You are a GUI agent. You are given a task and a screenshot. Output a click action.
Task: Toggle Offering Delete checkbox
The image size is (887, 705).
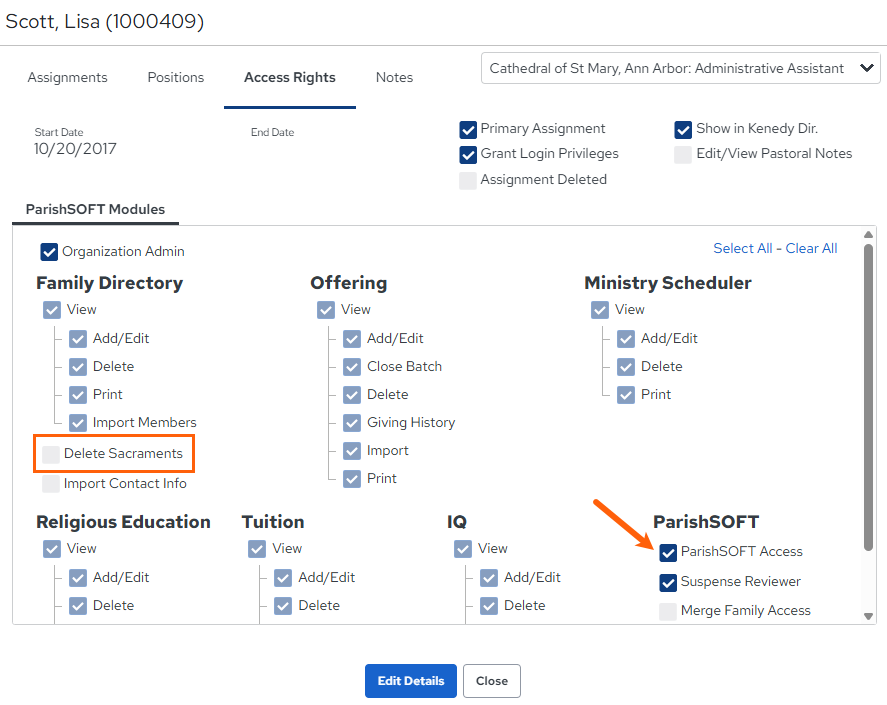pyautogui.click(x=352, y=395)
